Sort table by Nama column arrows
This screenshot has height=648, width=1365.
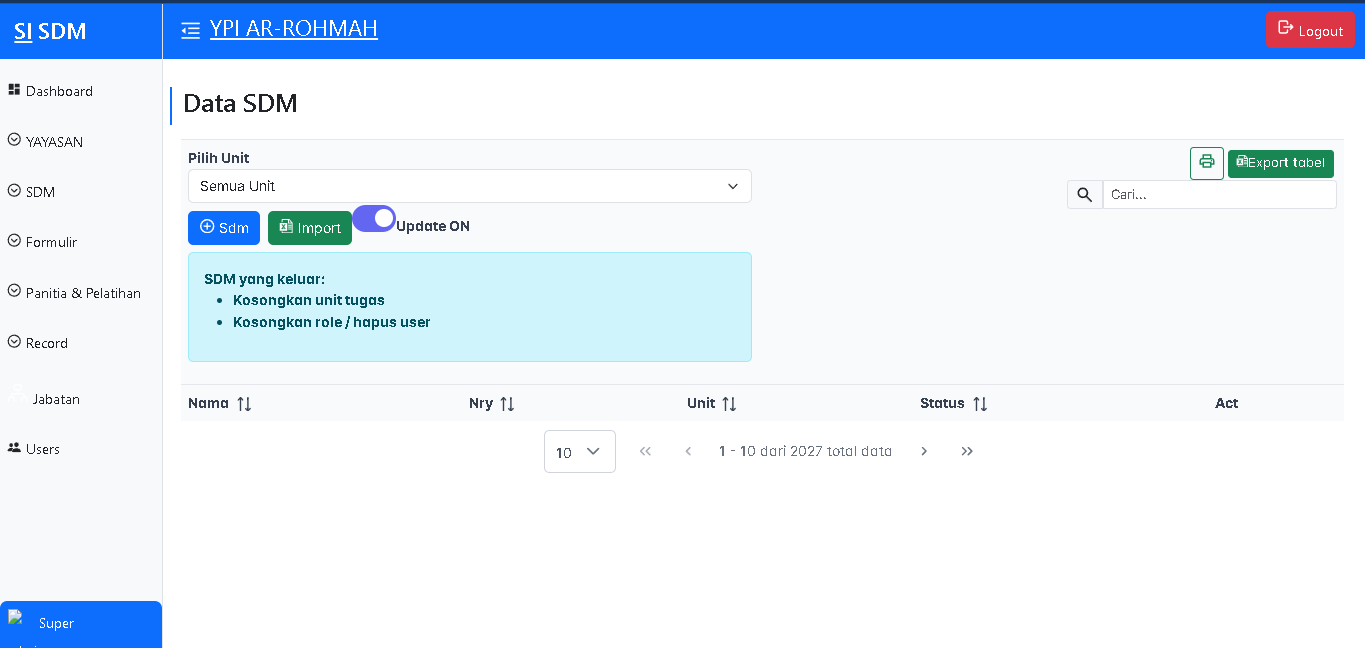tap(244, 404)
